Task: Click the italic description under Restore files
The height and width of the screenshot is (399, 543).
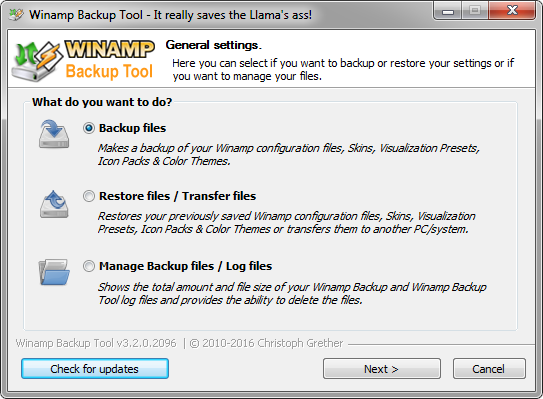Action: 286,222
